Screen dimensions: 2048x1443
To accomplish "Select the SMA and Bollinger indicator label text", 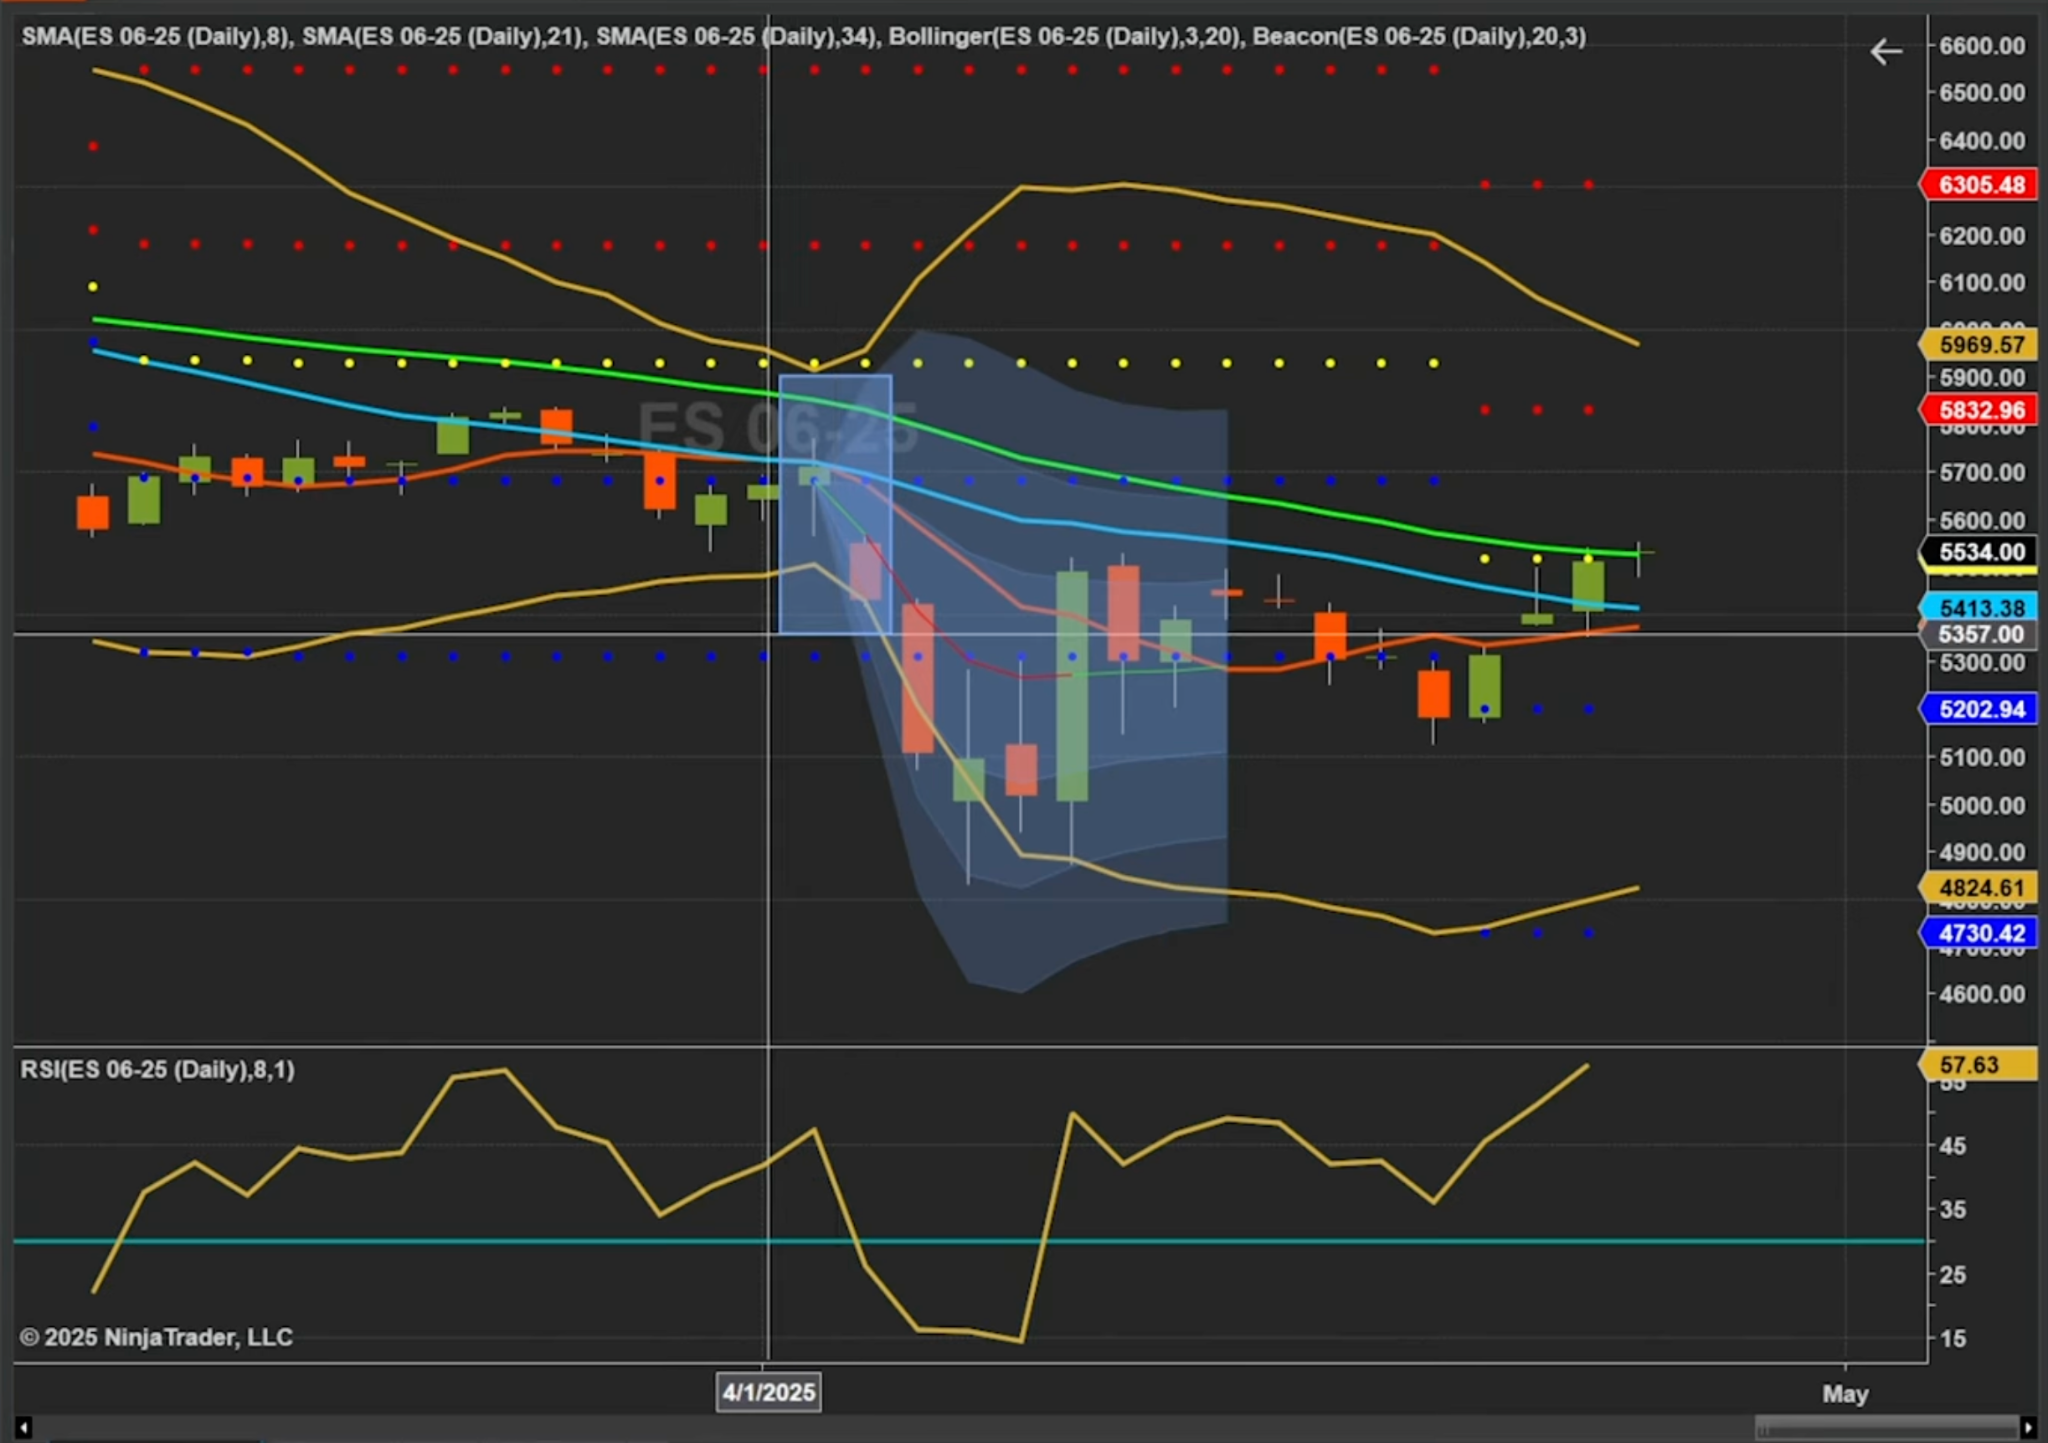I will pyautogui.click(x=803, y=37).
